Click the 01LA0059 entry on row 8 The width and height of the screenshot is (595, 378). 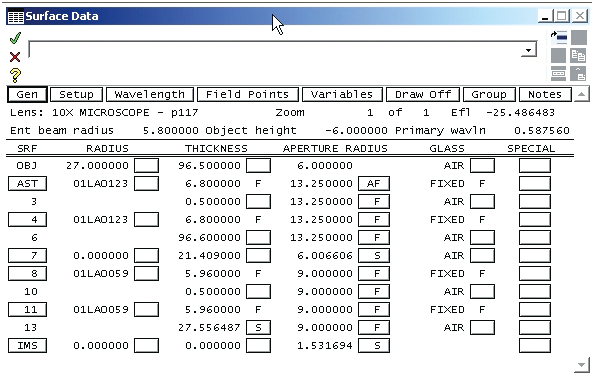tap(101, 274)
